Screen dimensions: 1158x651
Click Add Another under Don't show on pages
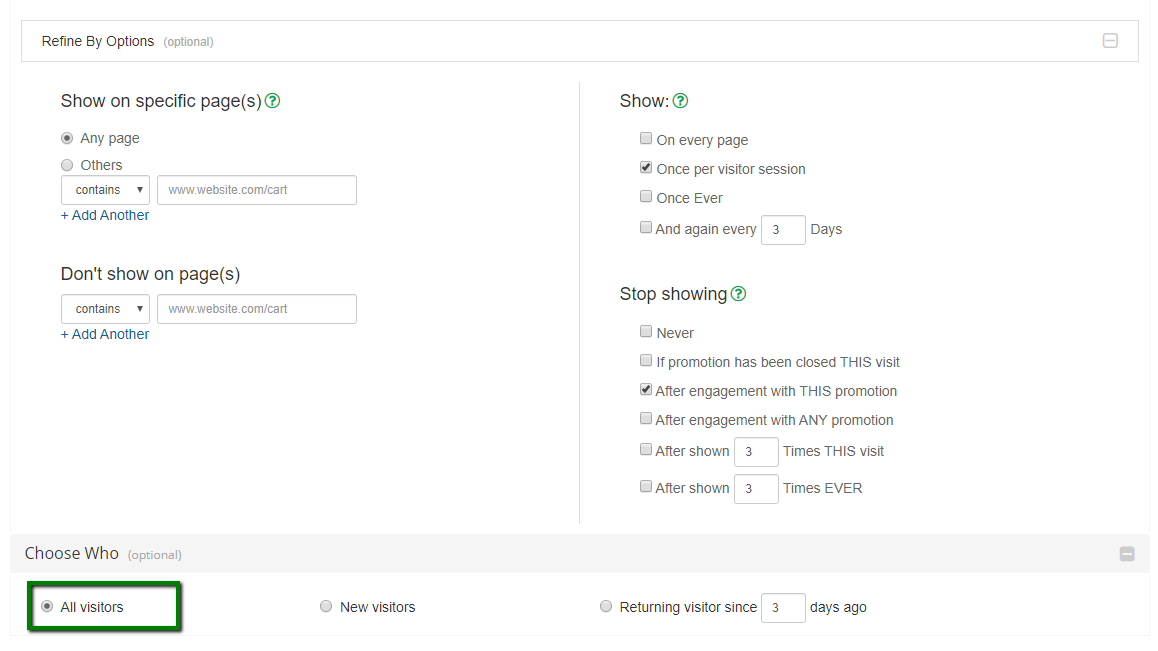tap(105, 334)
